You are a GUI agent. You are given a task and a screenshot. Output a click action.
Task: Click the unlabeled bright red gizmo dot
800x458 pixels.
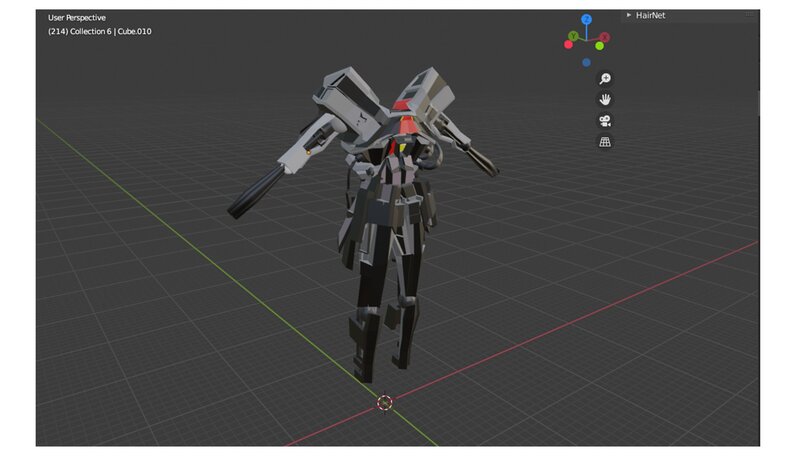(569, 45)
